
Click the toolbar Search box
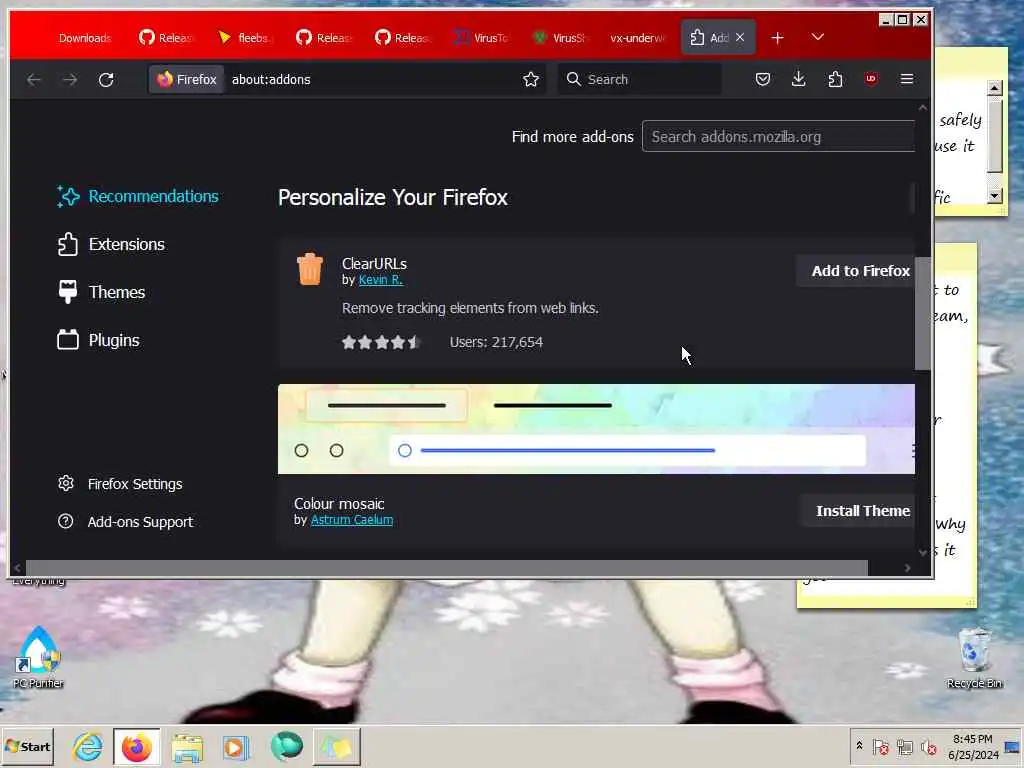tap(640, 80)
